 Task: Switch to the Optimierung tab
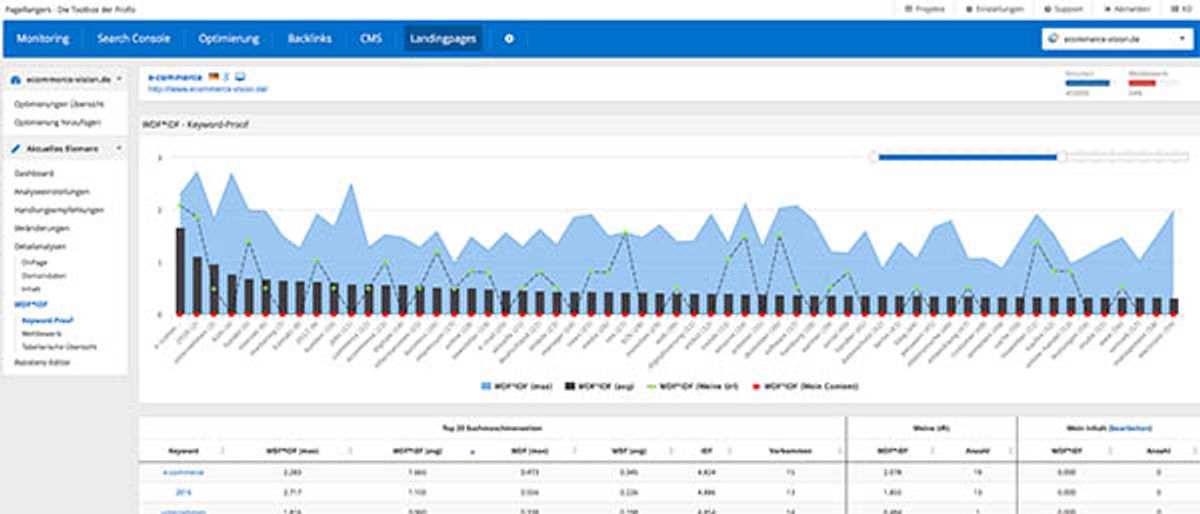(229, 39)
